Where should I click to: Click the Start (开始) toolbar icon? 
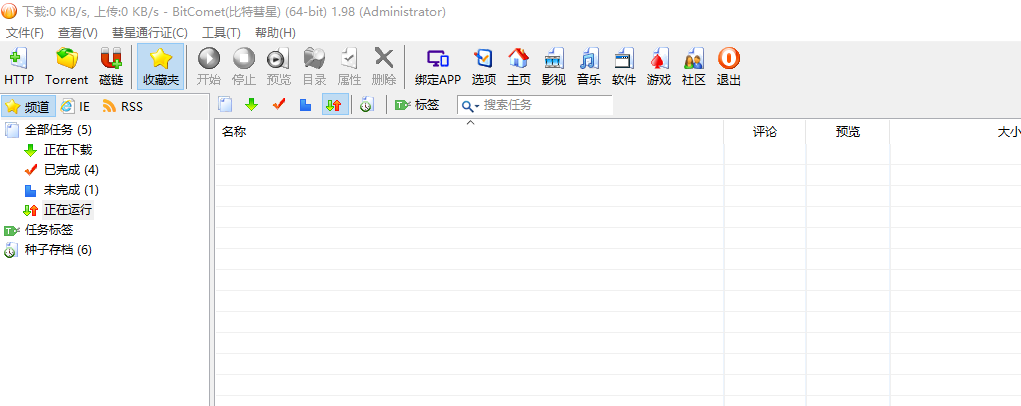(209, 66)
